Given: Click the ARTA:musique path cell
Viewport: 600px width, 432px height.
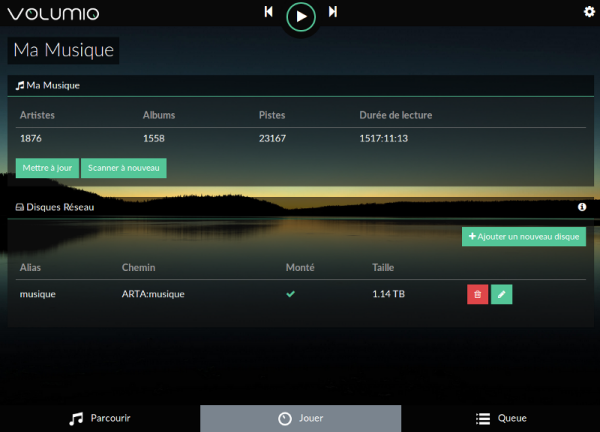Looking at the screenshot, I should (x=153, y=294).
